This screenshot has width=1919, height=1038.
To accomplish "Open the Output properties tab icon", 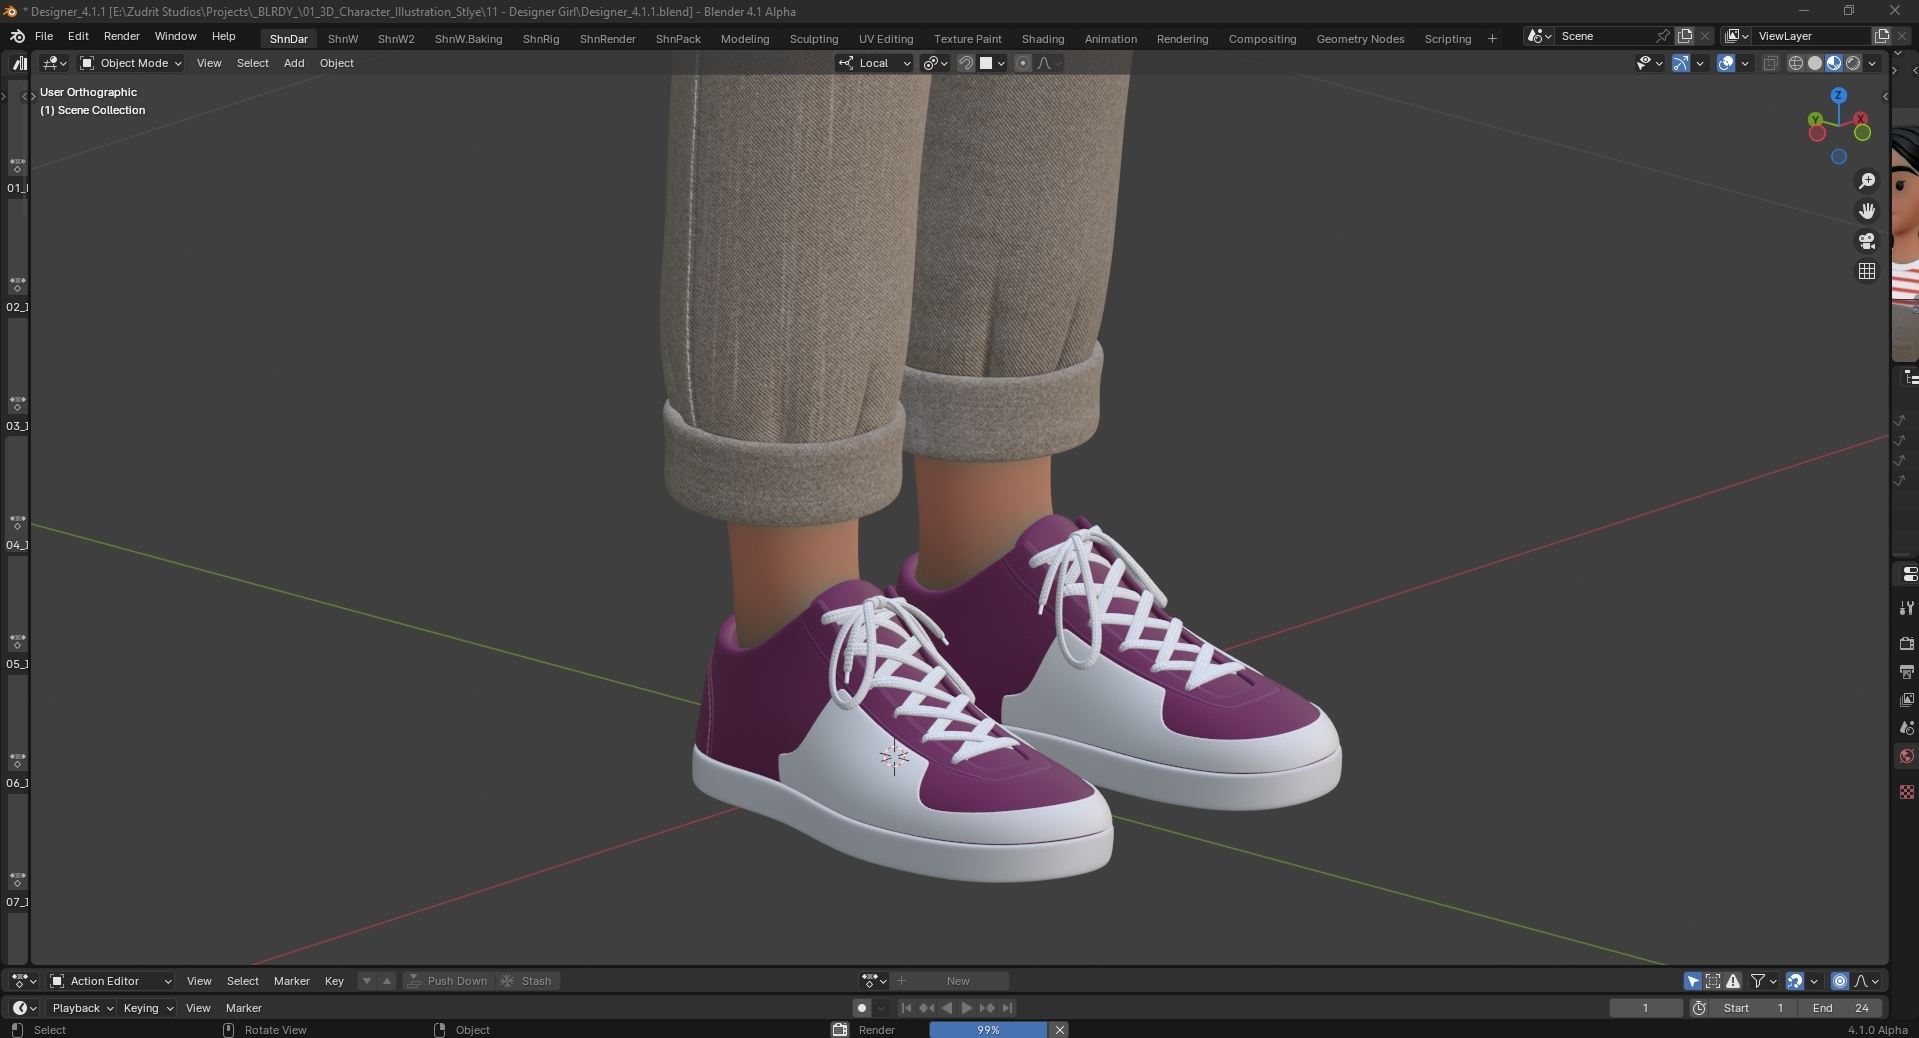I will point(1906,671).
